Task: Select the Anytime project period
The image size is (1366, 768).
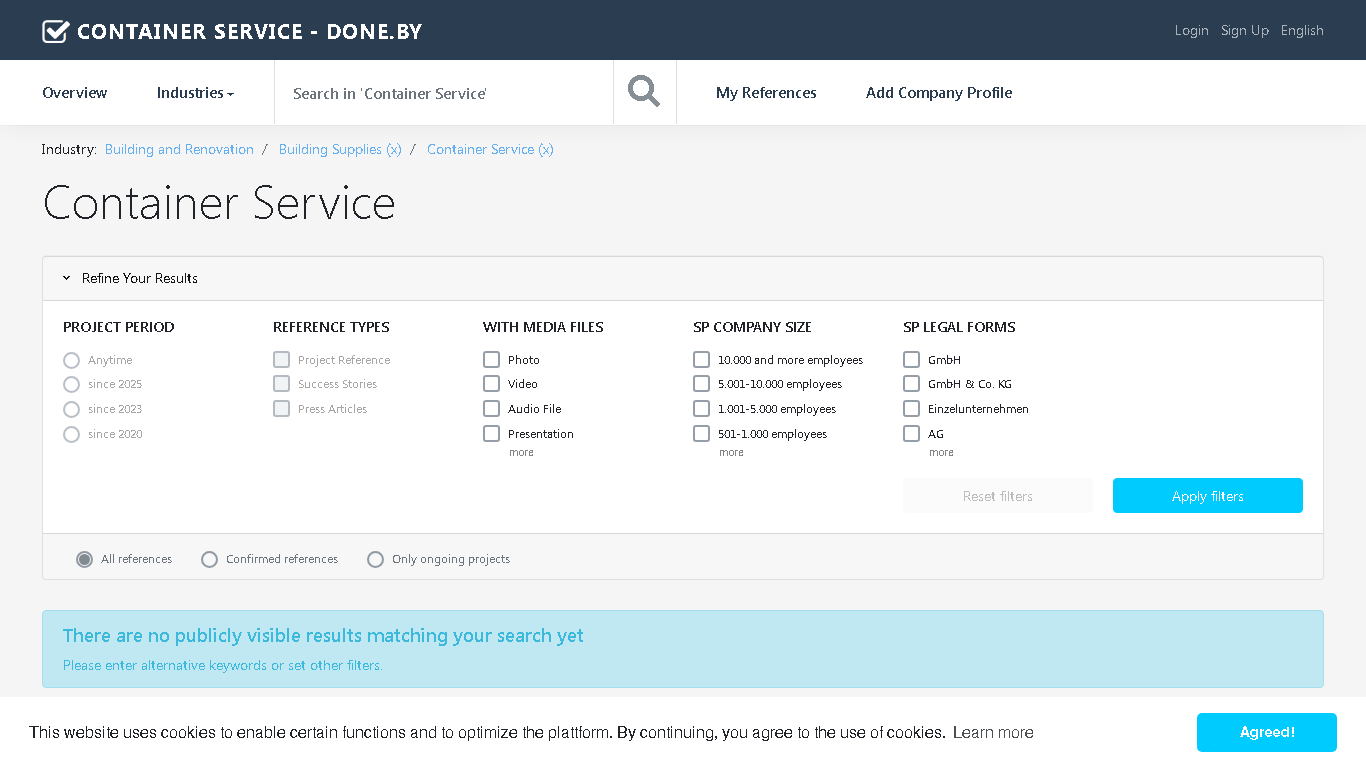Action: pos(71,360)
